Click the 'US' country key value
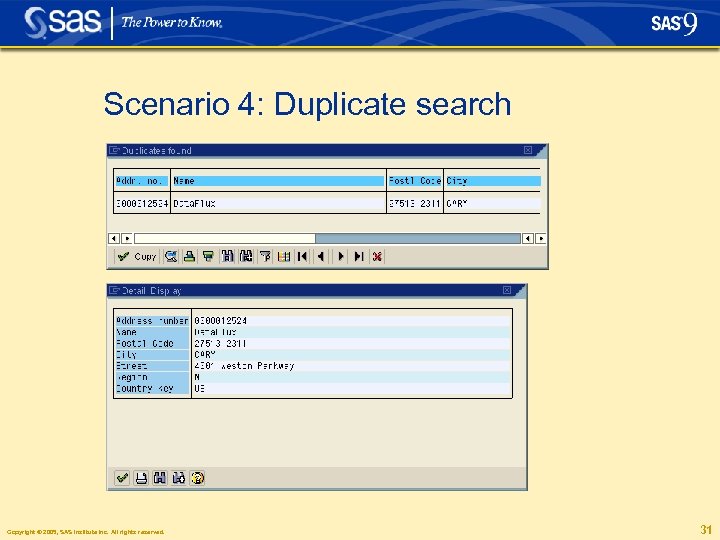 click(199, 388)
